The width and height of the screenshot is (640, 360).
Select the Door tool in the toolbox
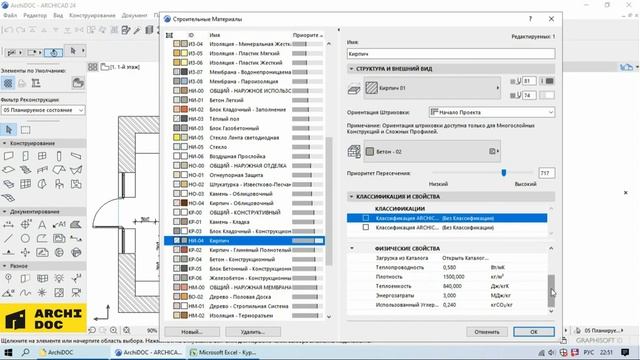(x=25, y=156)
